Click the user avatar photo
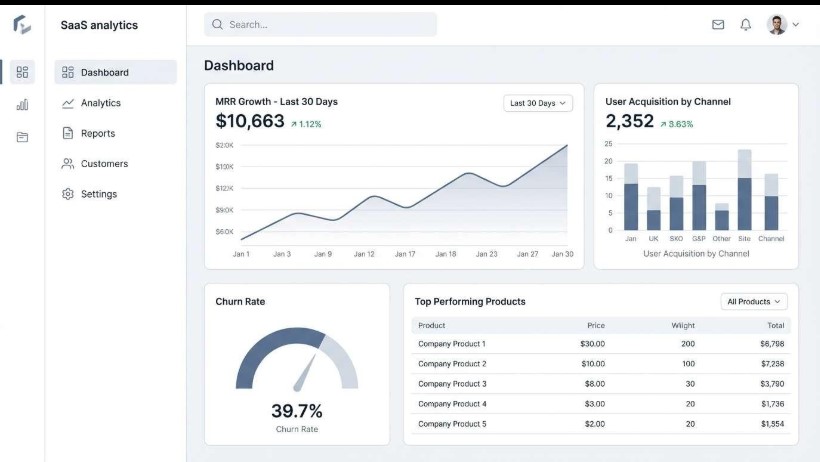The height and width of the screenshot is (462, 820). [777, 25]
